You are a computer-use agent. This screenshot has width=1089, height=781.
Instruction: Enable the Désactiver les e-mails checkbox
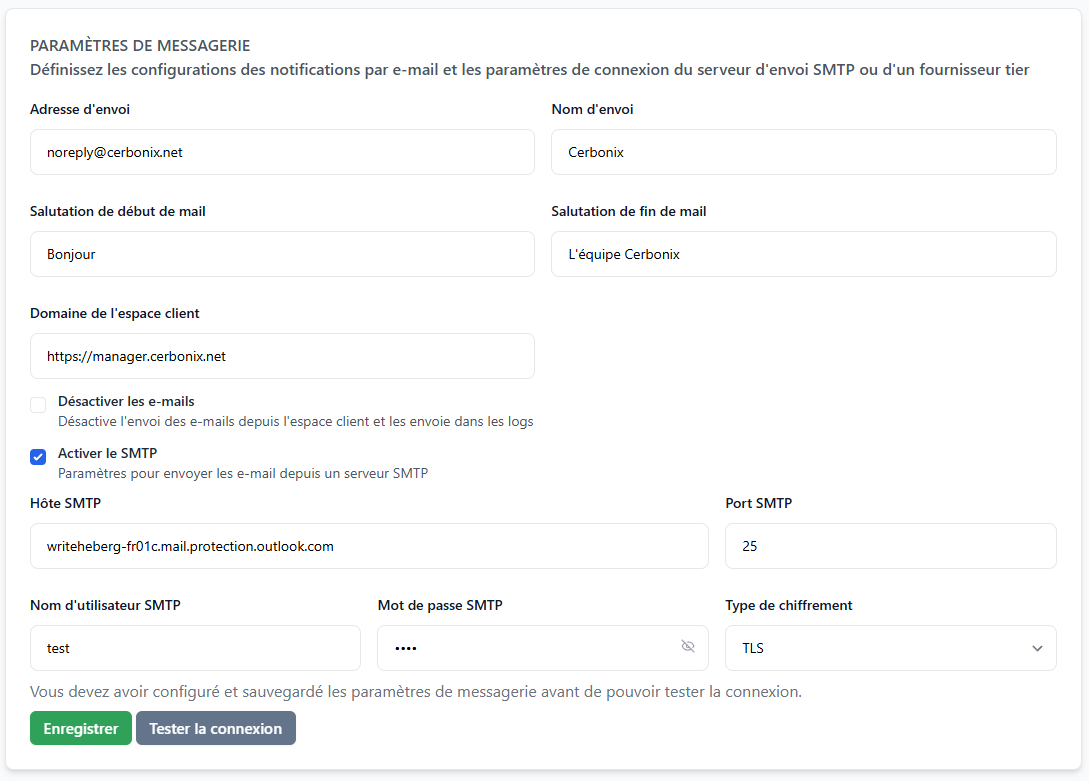[x=38, y=405]
